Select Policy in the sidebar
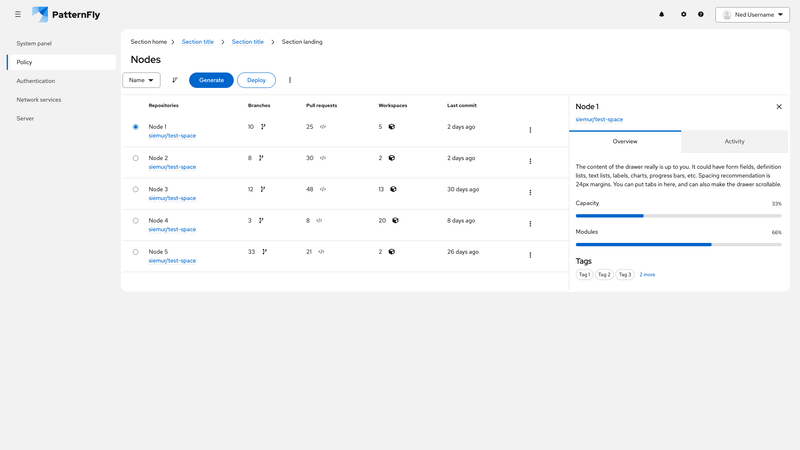800x450 pixels. pyautogui.click(x=61, y=62)
